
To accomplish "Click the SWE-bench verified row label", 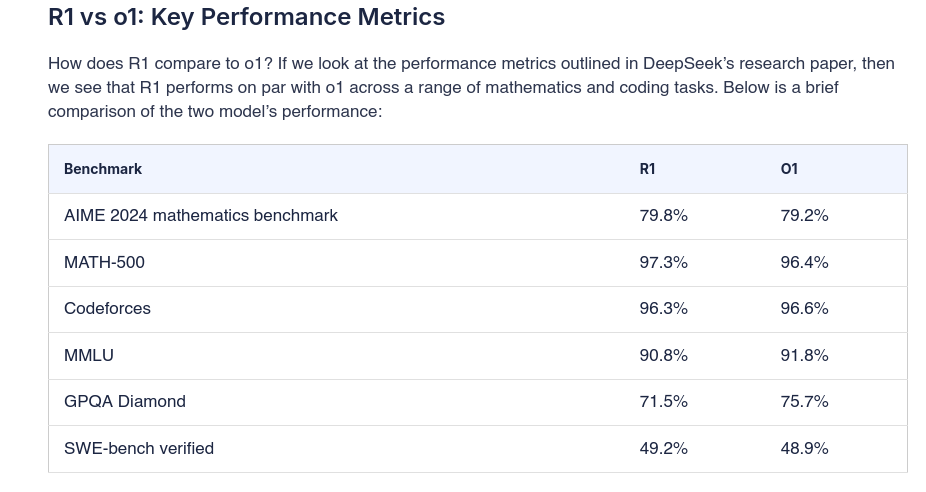I will (139, 448).
